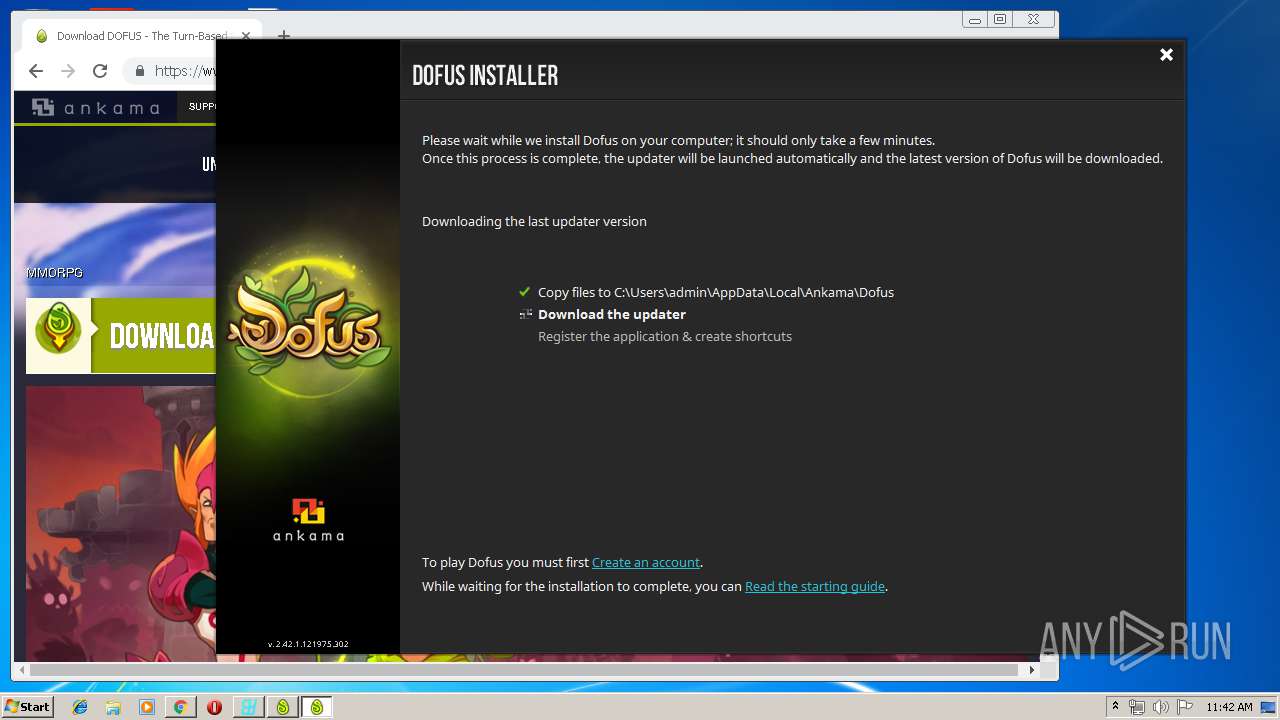Switch to first Dofus taskbar item
Viewport: 1280px width, 720px height.
pos(283,707)
